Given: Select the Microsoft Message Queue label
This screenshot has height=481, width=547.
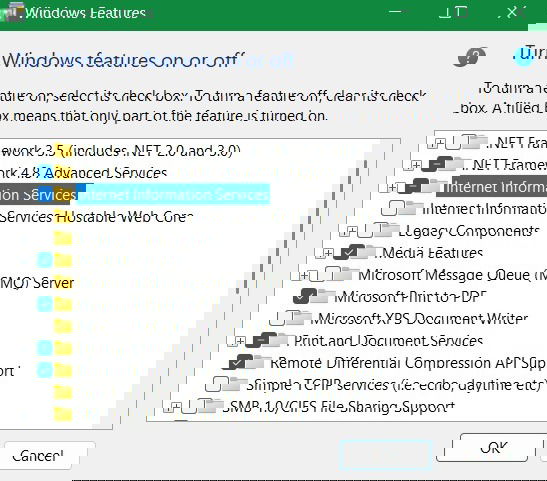Looking at the screenshot, I should tap(453, 275).
